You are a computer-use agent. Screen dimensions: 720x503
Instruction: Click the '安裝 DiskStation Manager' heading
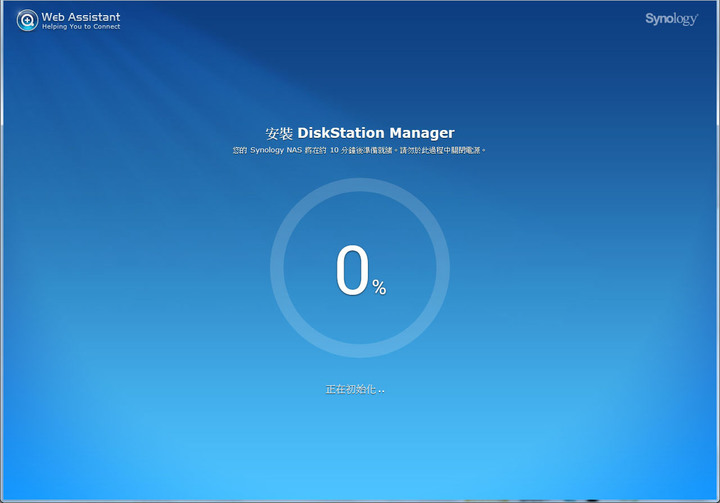[x=360, y=133]
